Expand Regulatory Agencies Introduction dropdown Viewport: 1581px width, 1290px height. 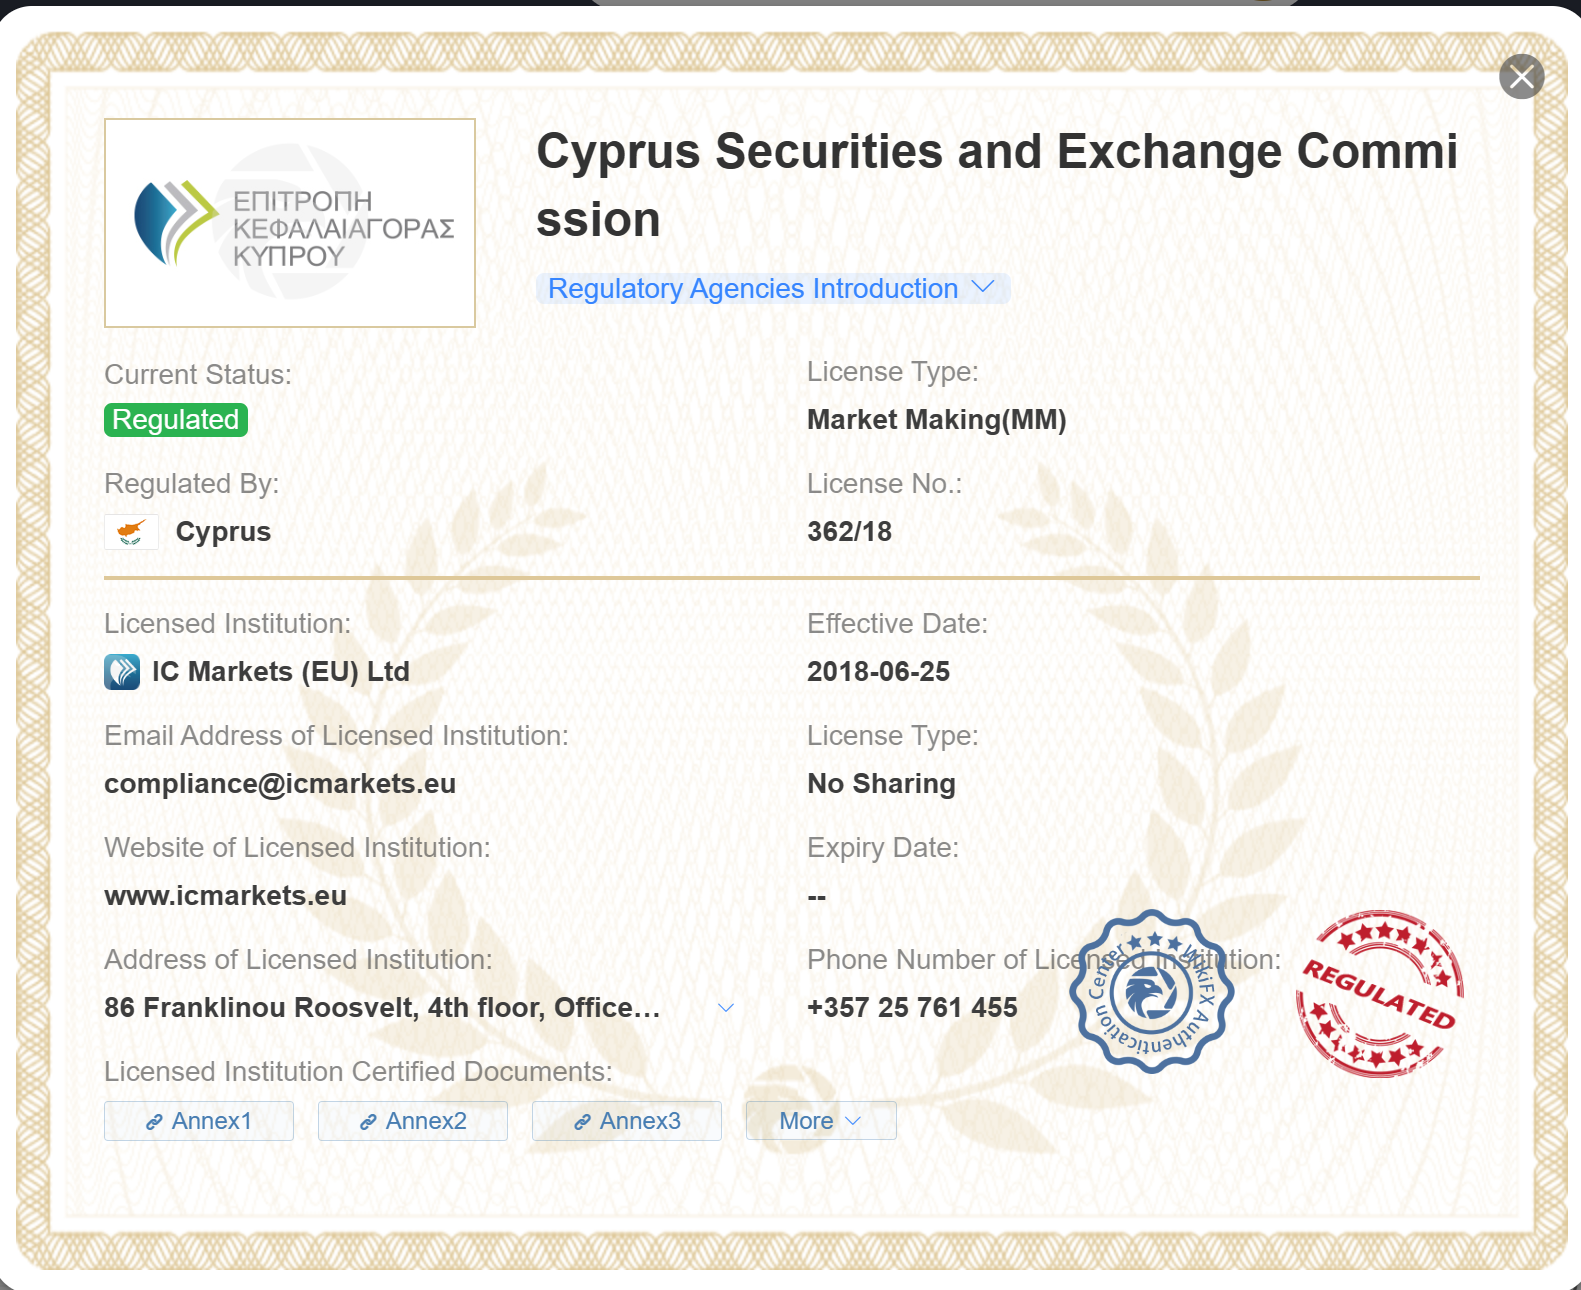point(773,289)
